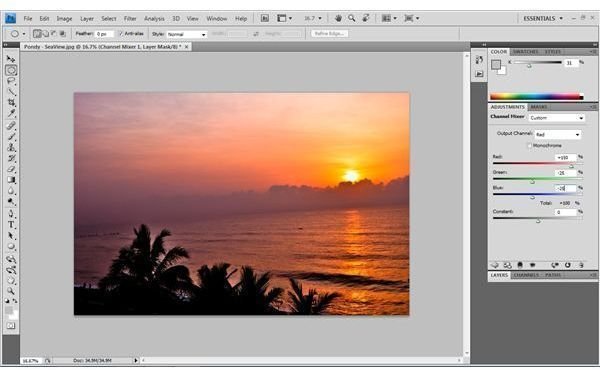Click Hand tool in application bar
600x370 pixels.
coord(338,18)
